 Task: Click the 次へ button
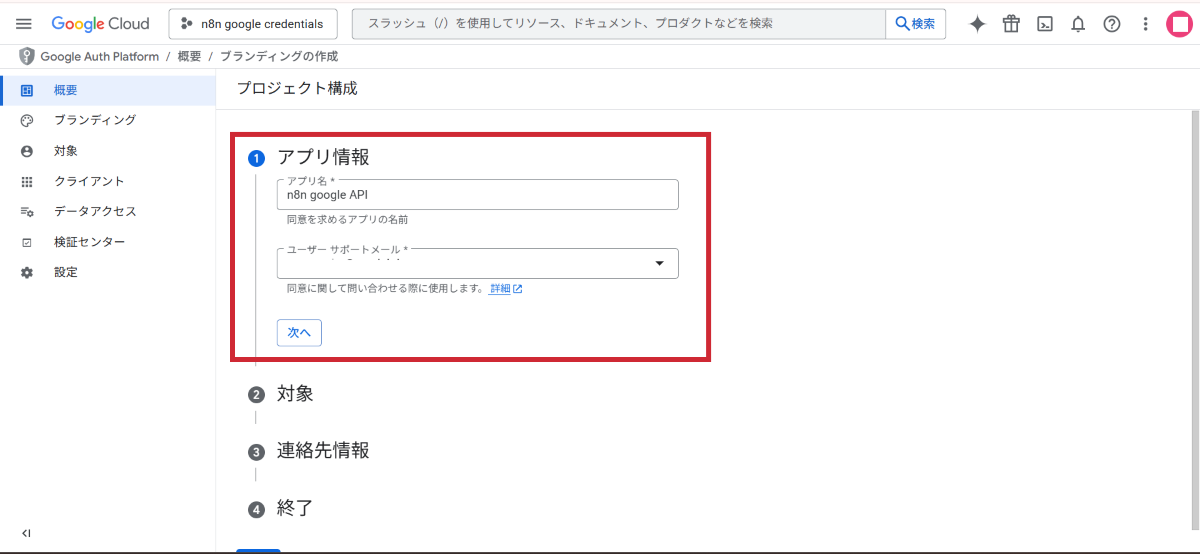[x=299, y=332]
